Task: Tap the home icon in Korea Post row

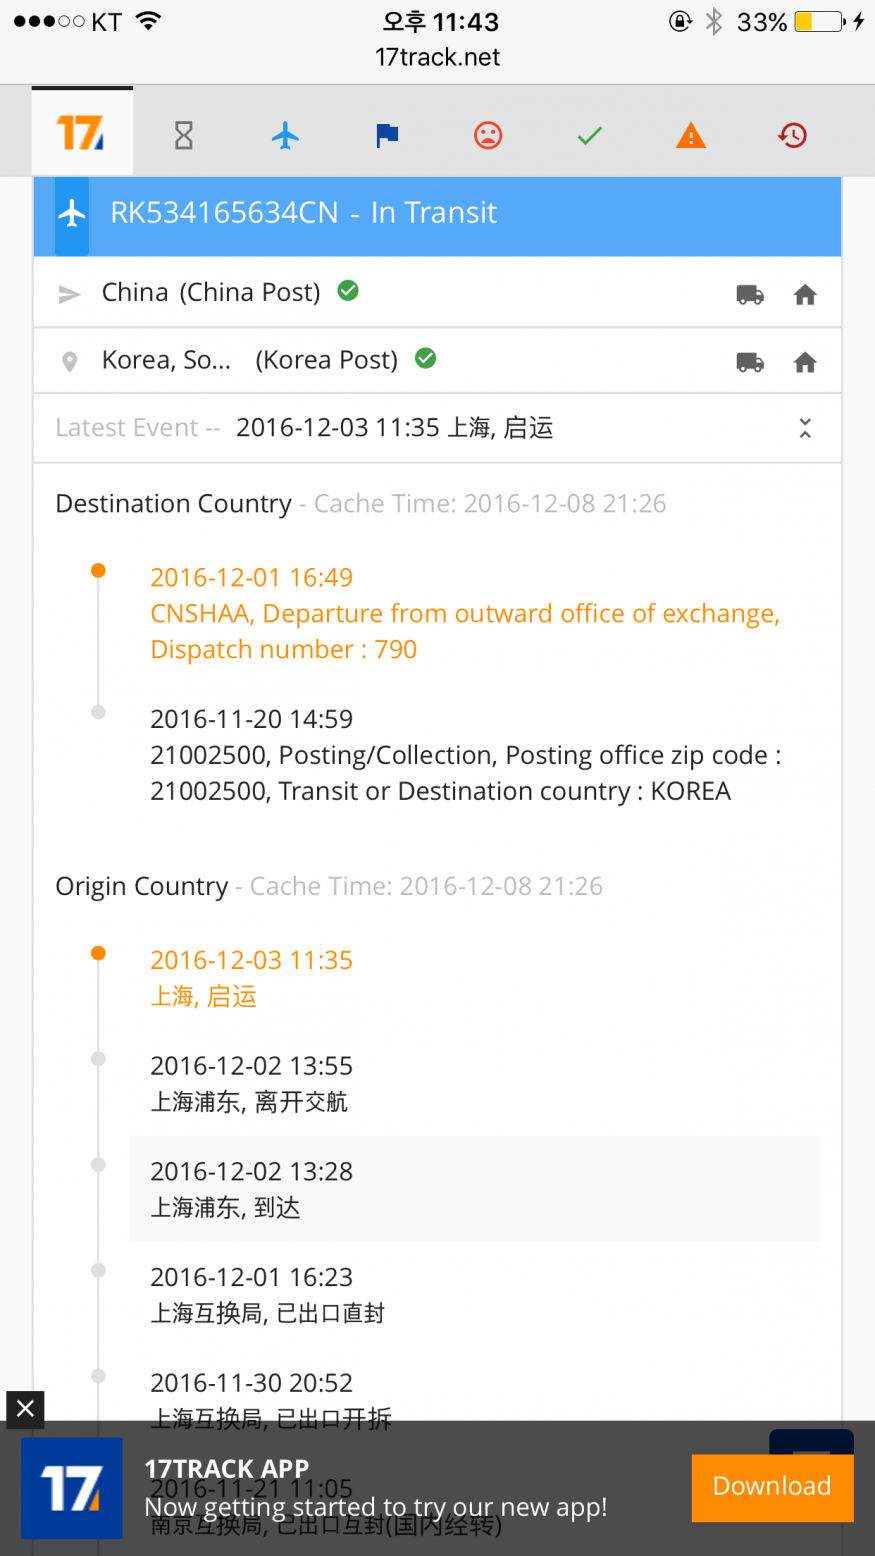Action: coord(805,363)
